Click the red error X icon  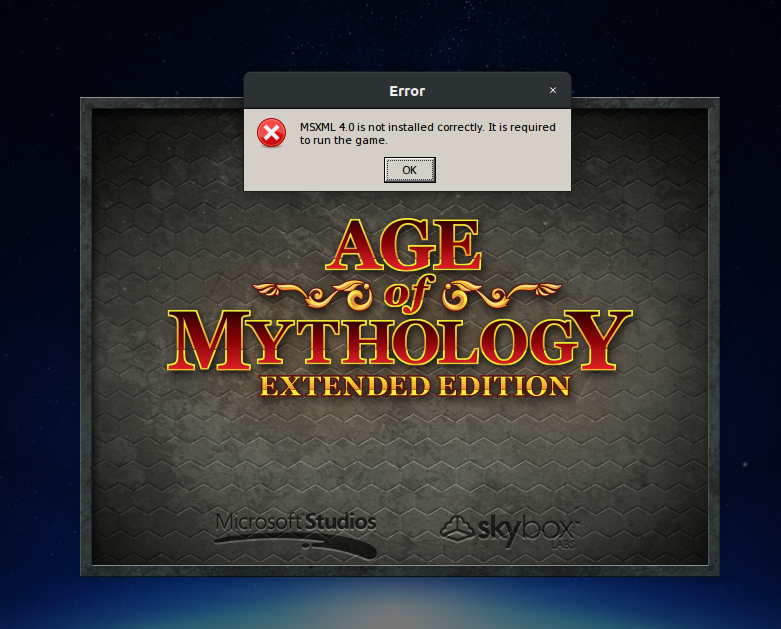coord(271,133)
